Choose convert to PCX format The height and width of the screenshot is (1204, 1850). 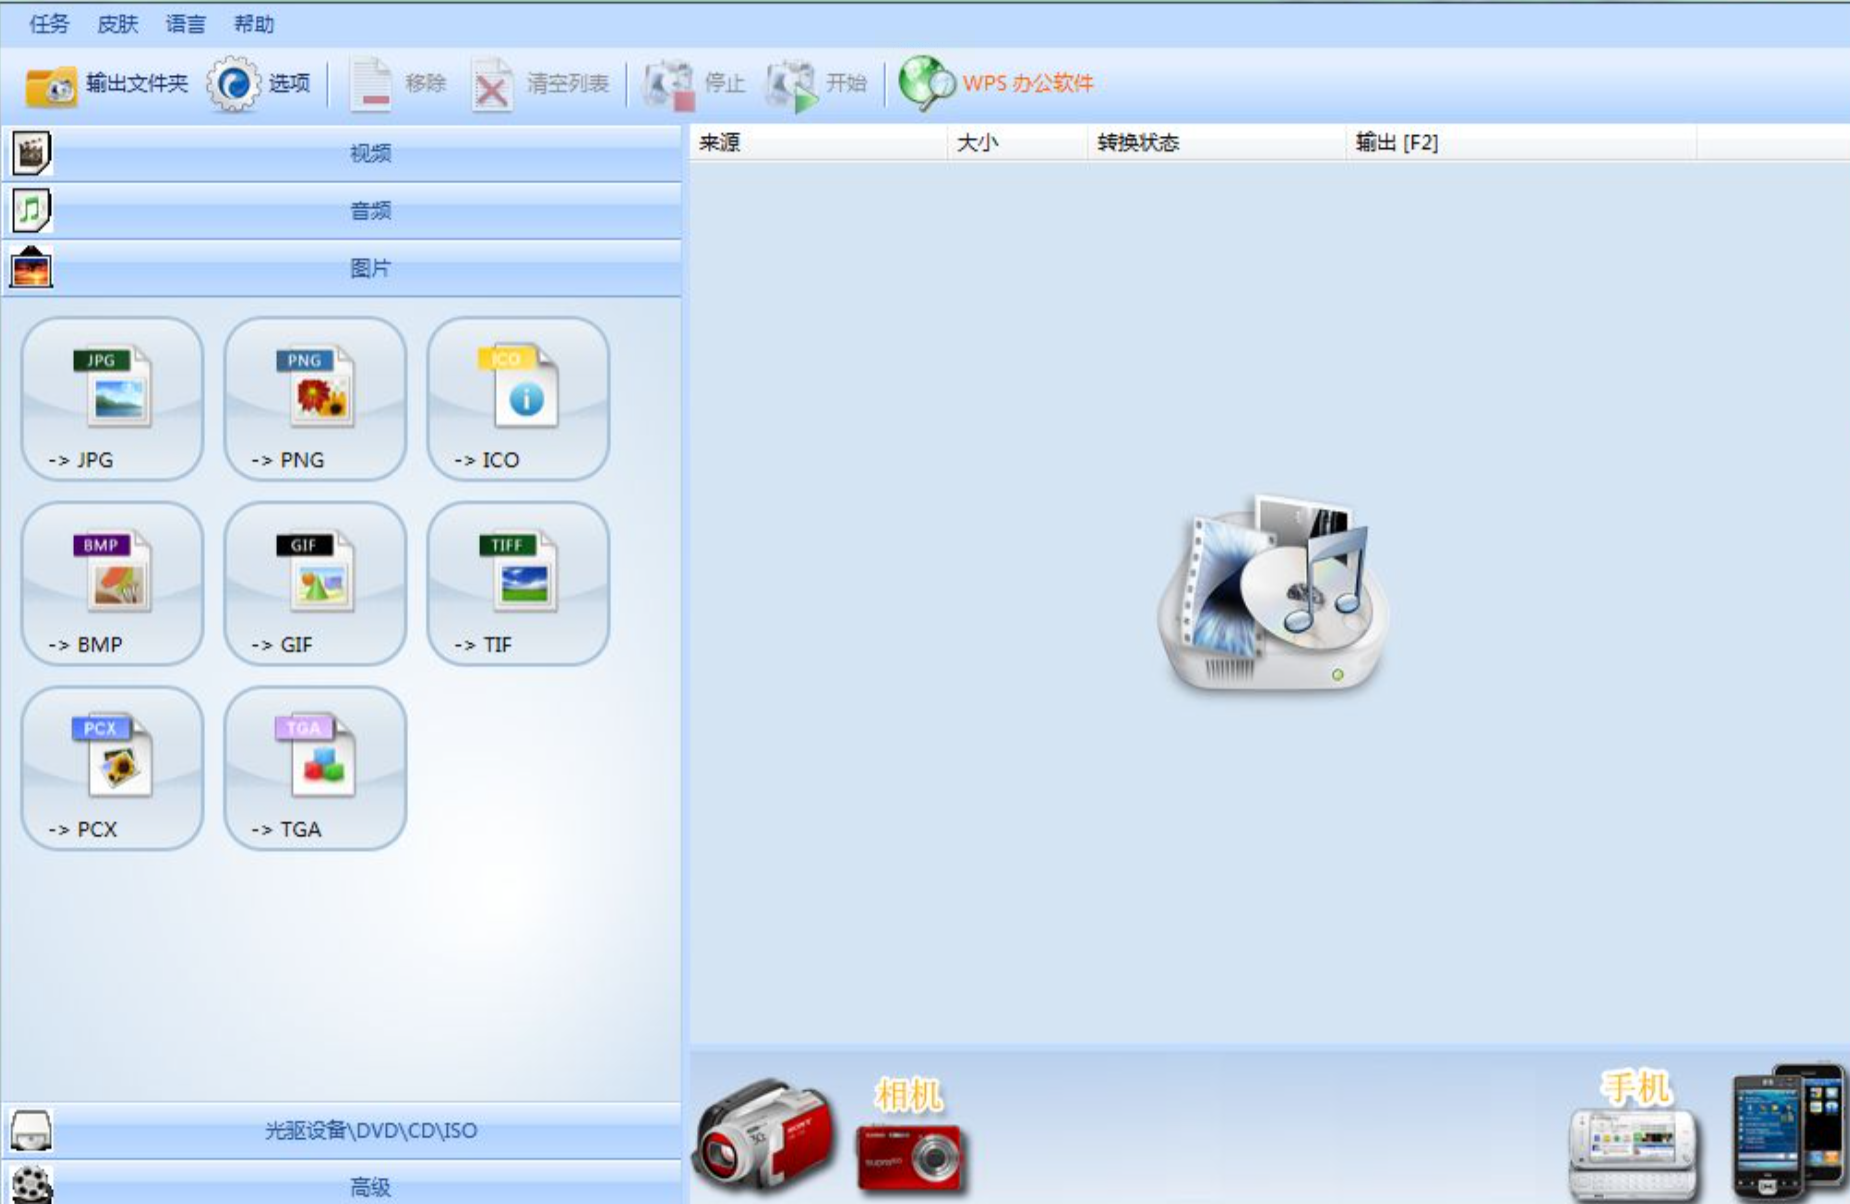click(112, 768)
